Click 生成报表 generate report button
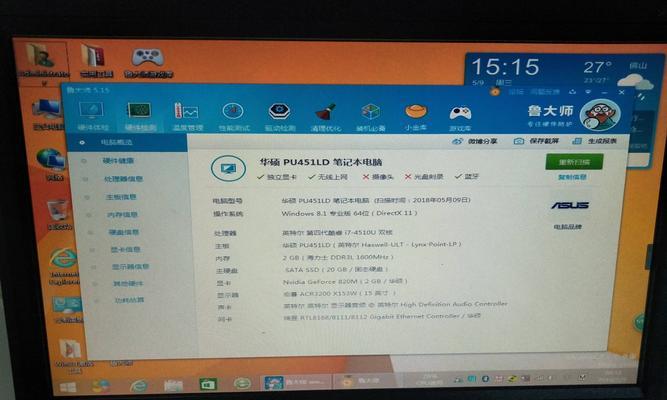 (x=594, y=141)
